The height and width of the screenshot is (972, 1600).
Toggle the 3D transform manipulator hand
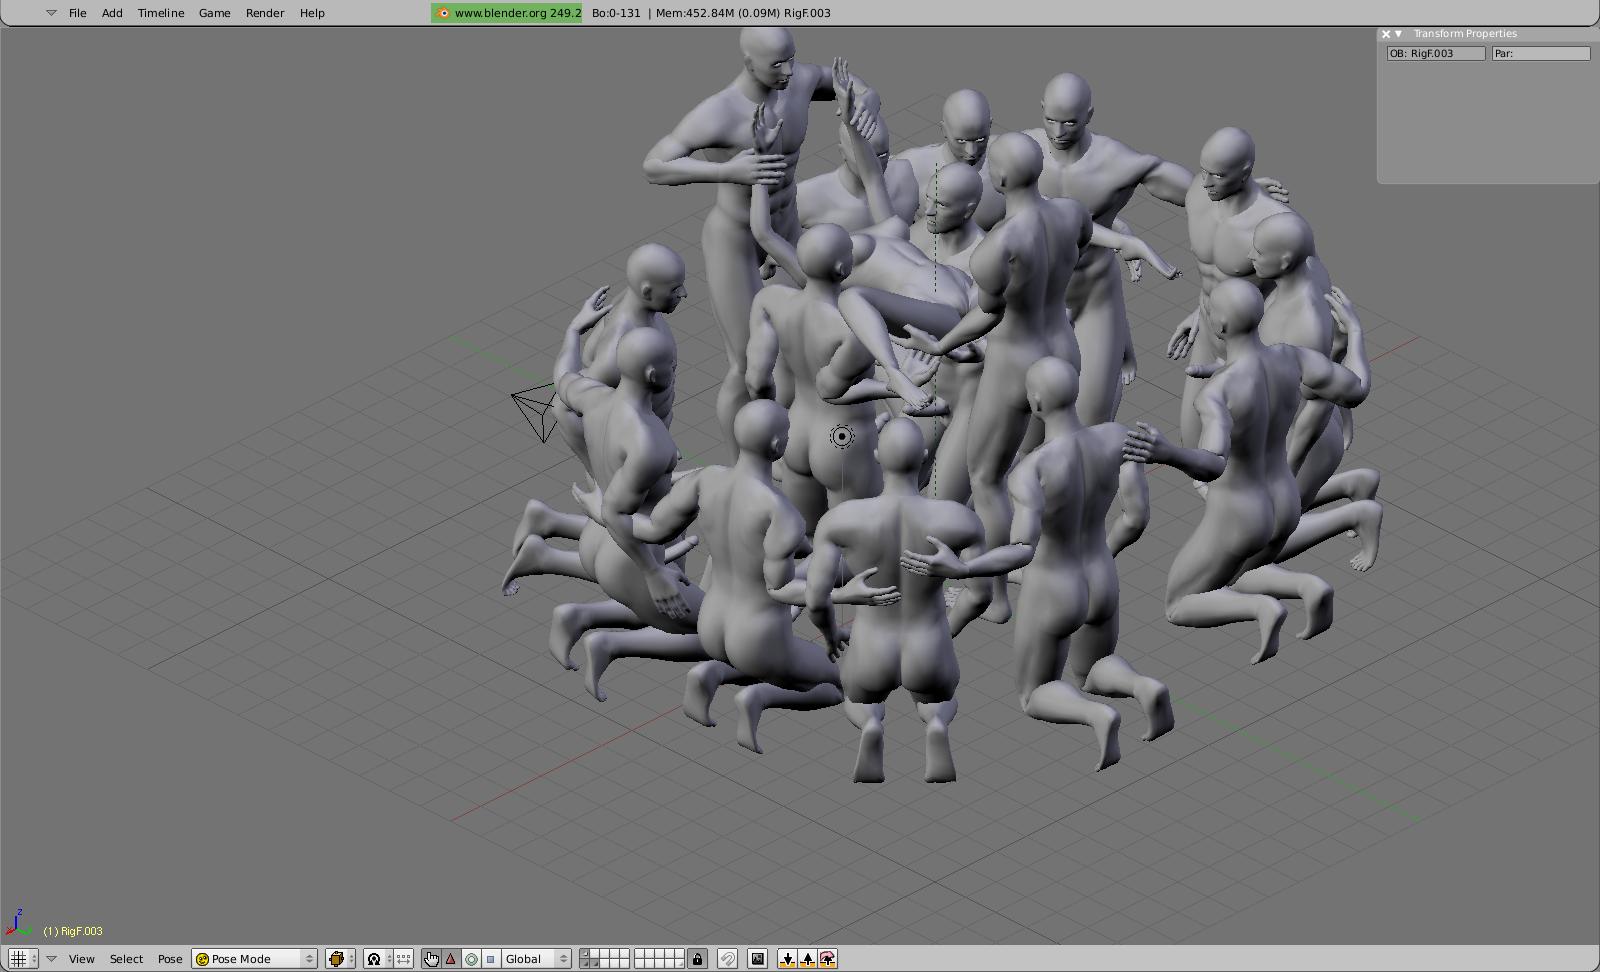(431, 959)
